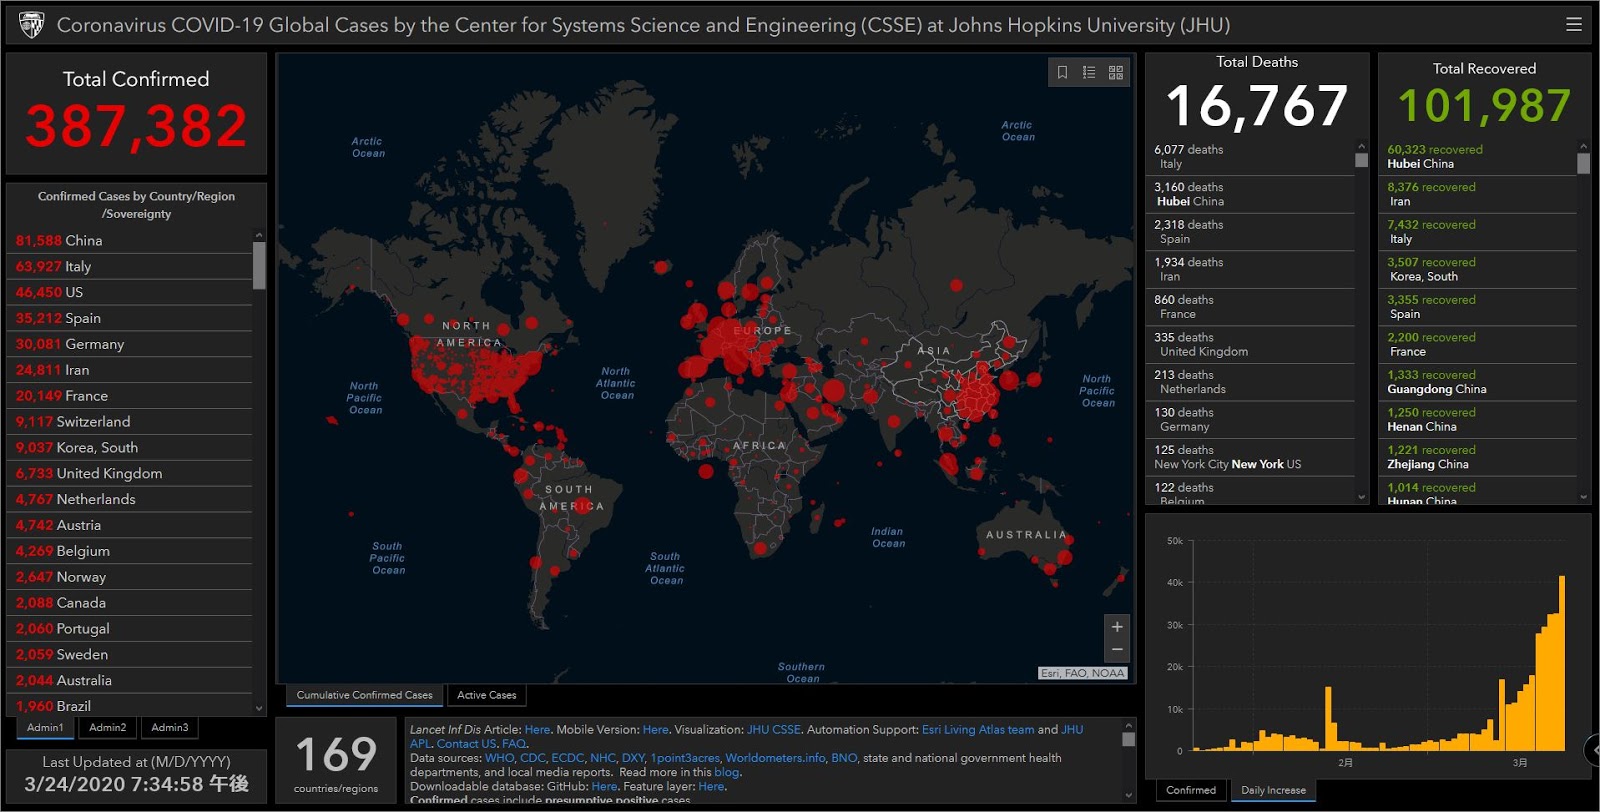This screenshot has width=1600, height=812.
Task: Zoom in on the map
Action: click(1117, 627)
